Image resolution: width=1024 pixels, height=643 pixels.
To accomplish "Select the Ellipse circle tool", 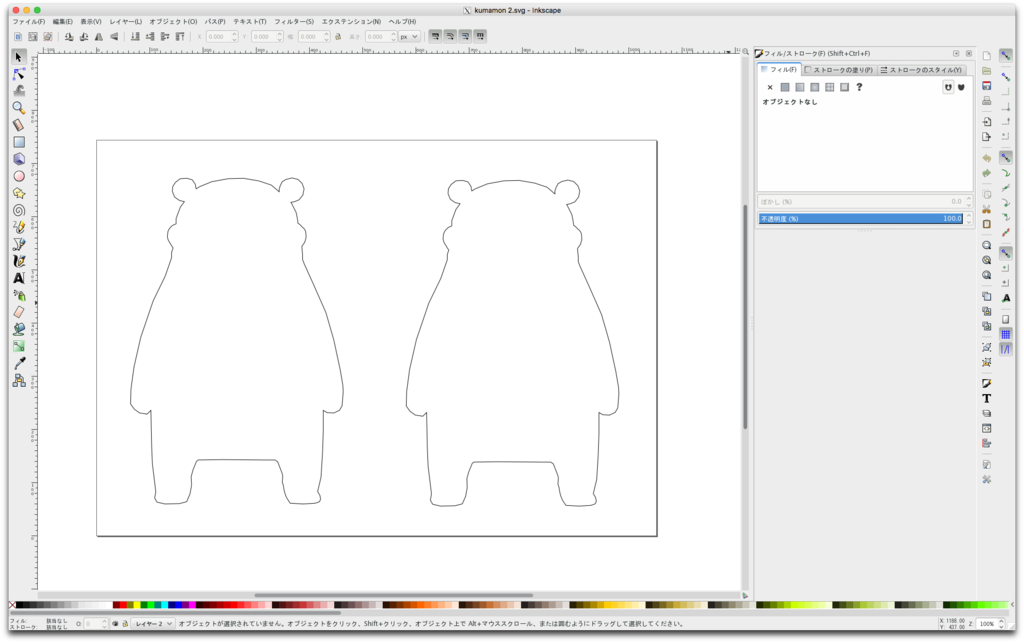I will point(19,176).
